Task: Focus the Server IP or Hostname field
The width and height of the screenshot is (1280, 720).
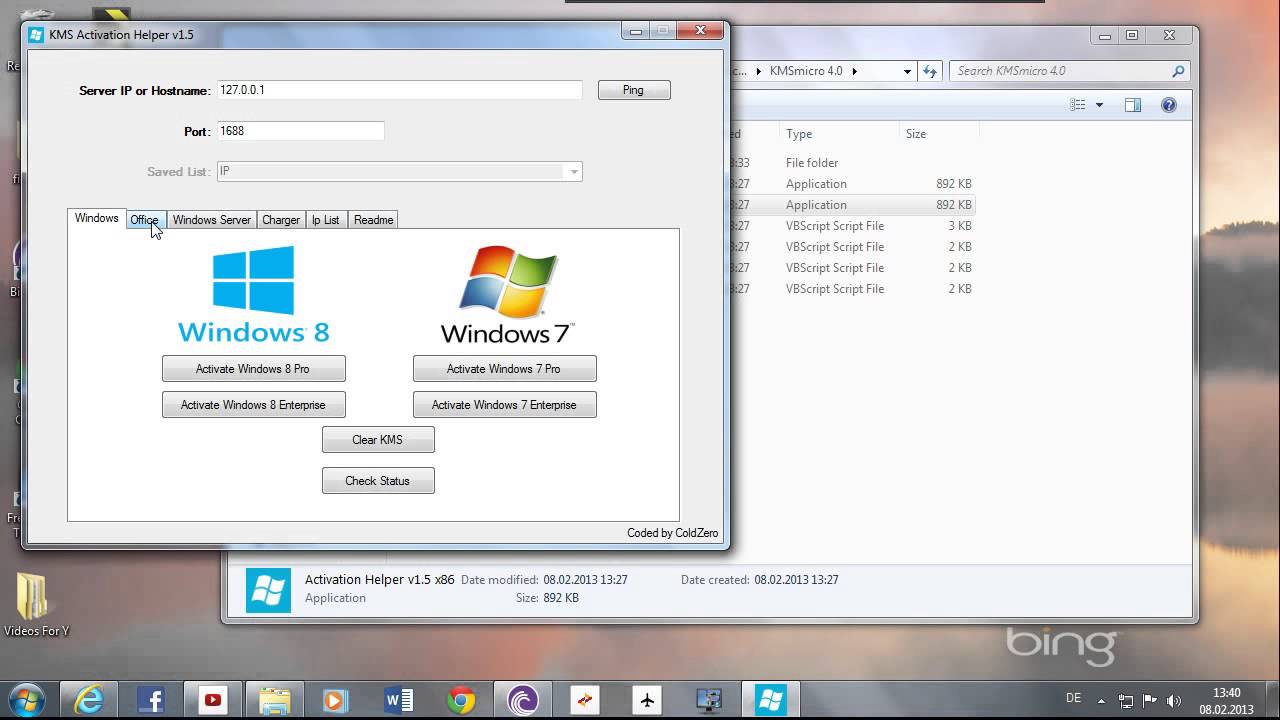Action: [x=399, y=90]
